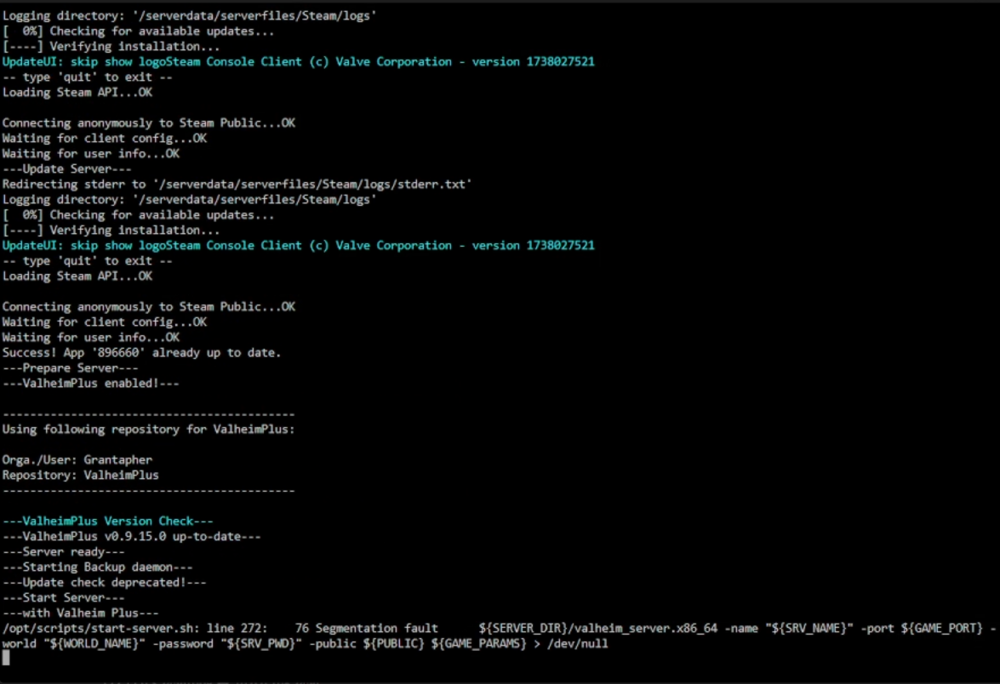Screen dimensions: 1000x684
Task: Click the "ValheimPlus v0.9.15.0 up-to-date" line
Action: click(131, 536)
